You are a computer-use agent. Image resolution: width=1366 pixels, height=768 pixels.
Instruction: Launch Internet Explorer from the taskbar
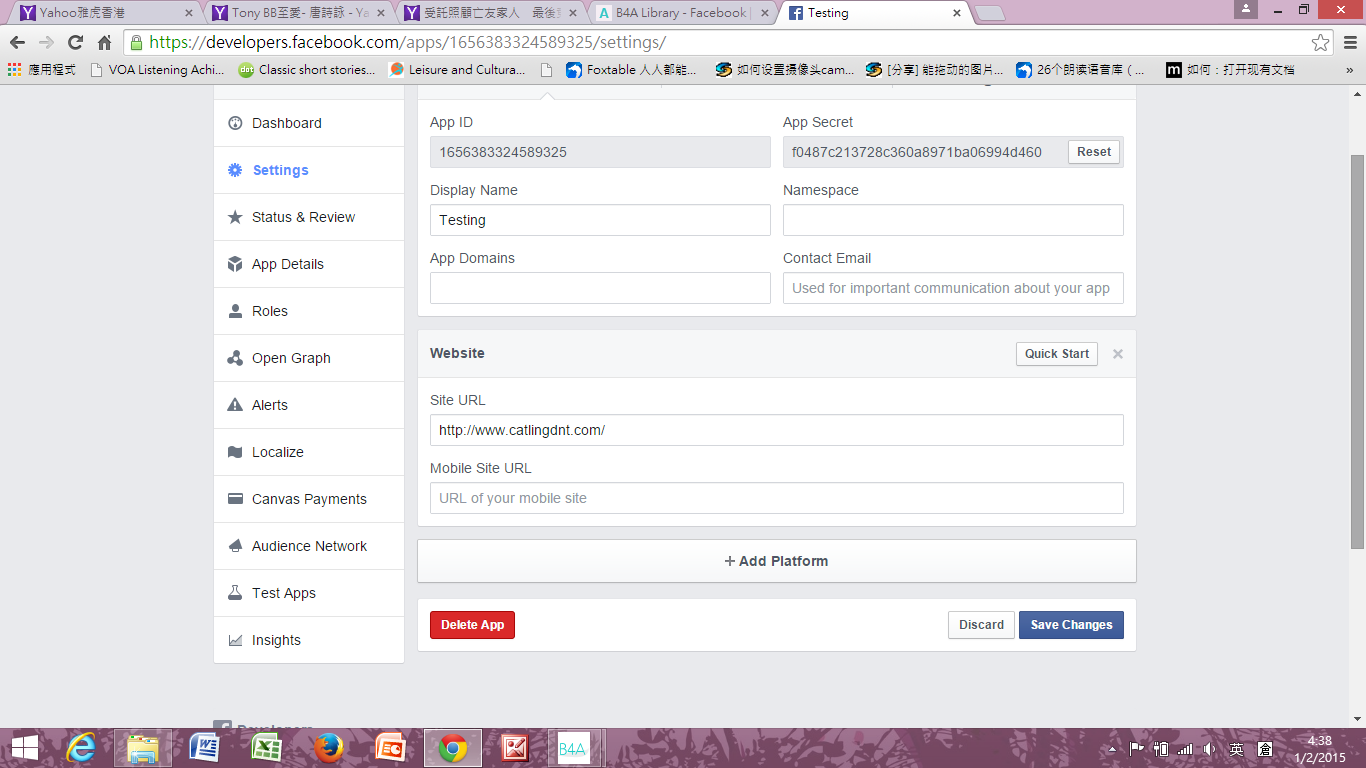(83, 748)
